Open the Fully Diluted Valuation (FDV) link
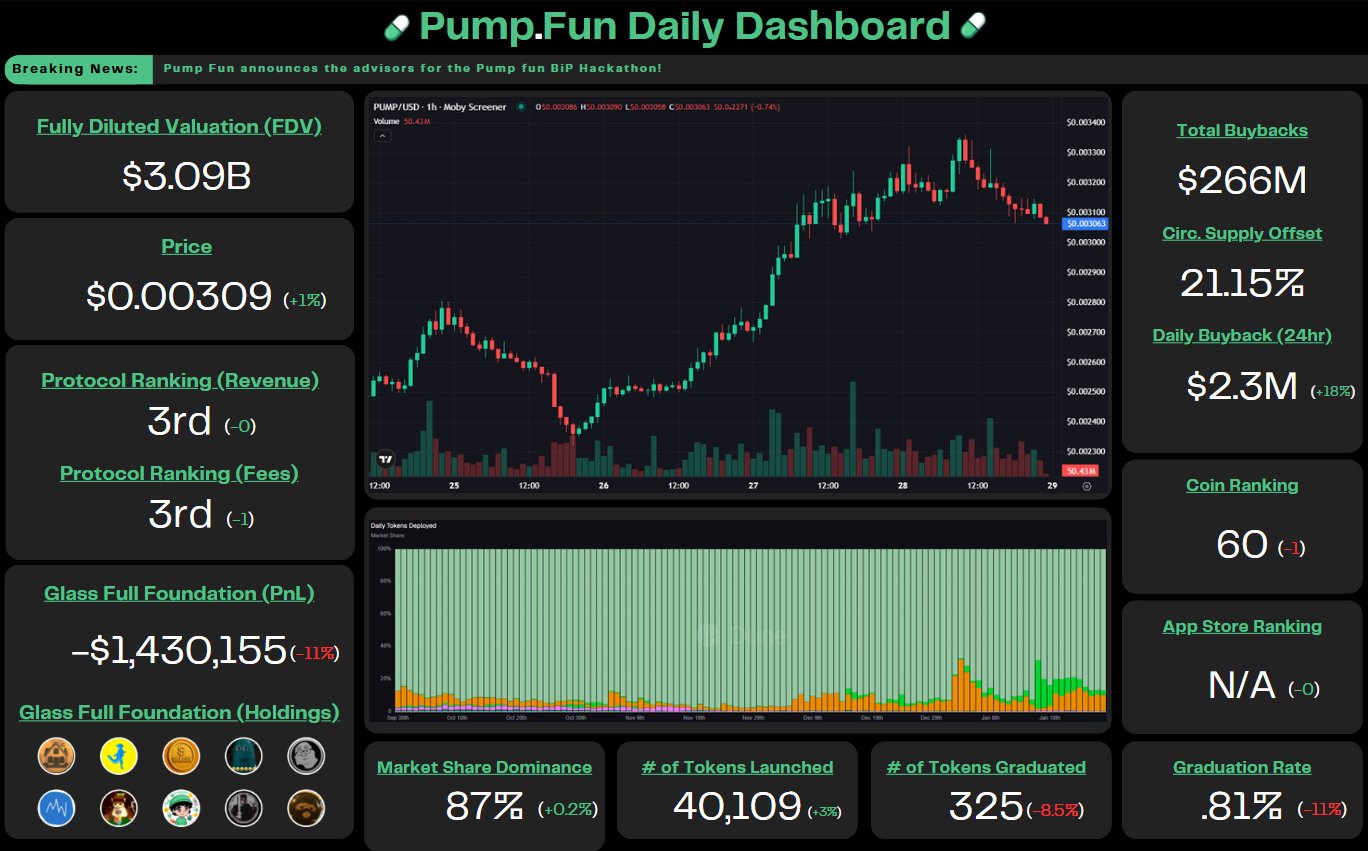This screenshot has height=851, width=1368. tap(179, 127)
